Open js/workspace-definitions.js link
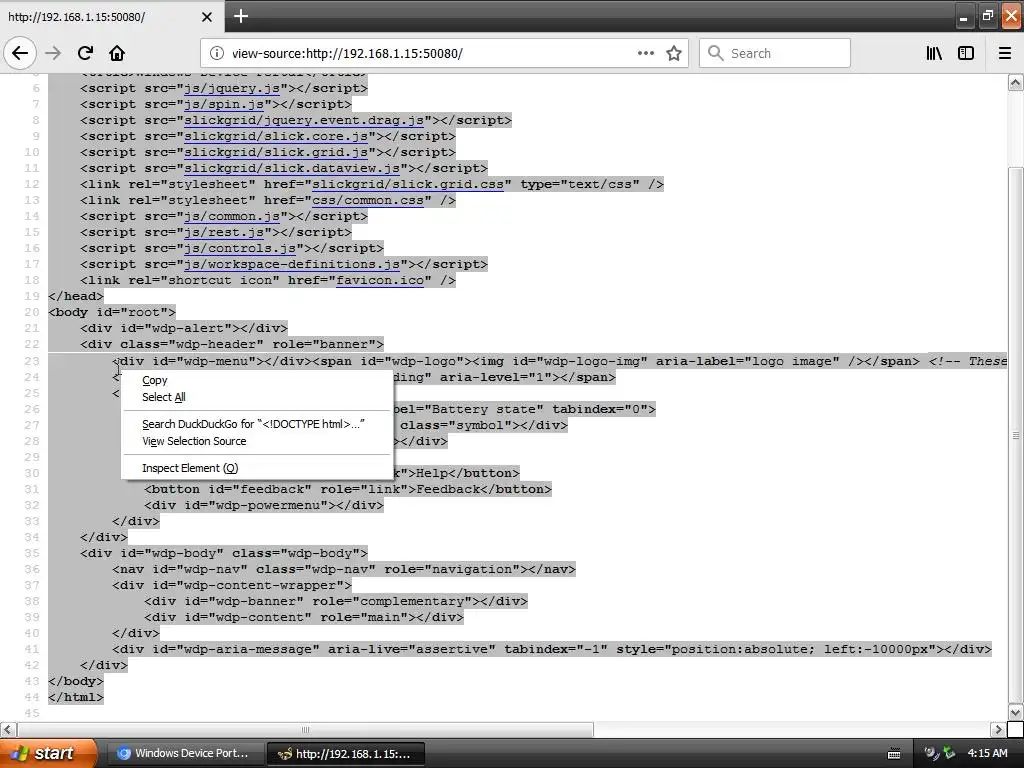The image size is (1024, 768). coord(292,264)
